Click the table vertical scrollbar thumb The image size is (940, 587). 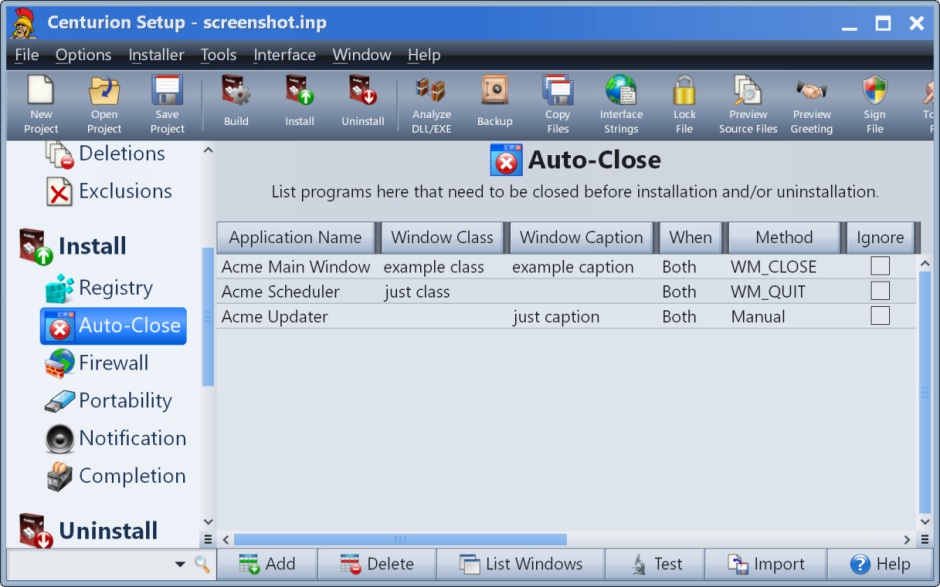click(x=924, y=393)
